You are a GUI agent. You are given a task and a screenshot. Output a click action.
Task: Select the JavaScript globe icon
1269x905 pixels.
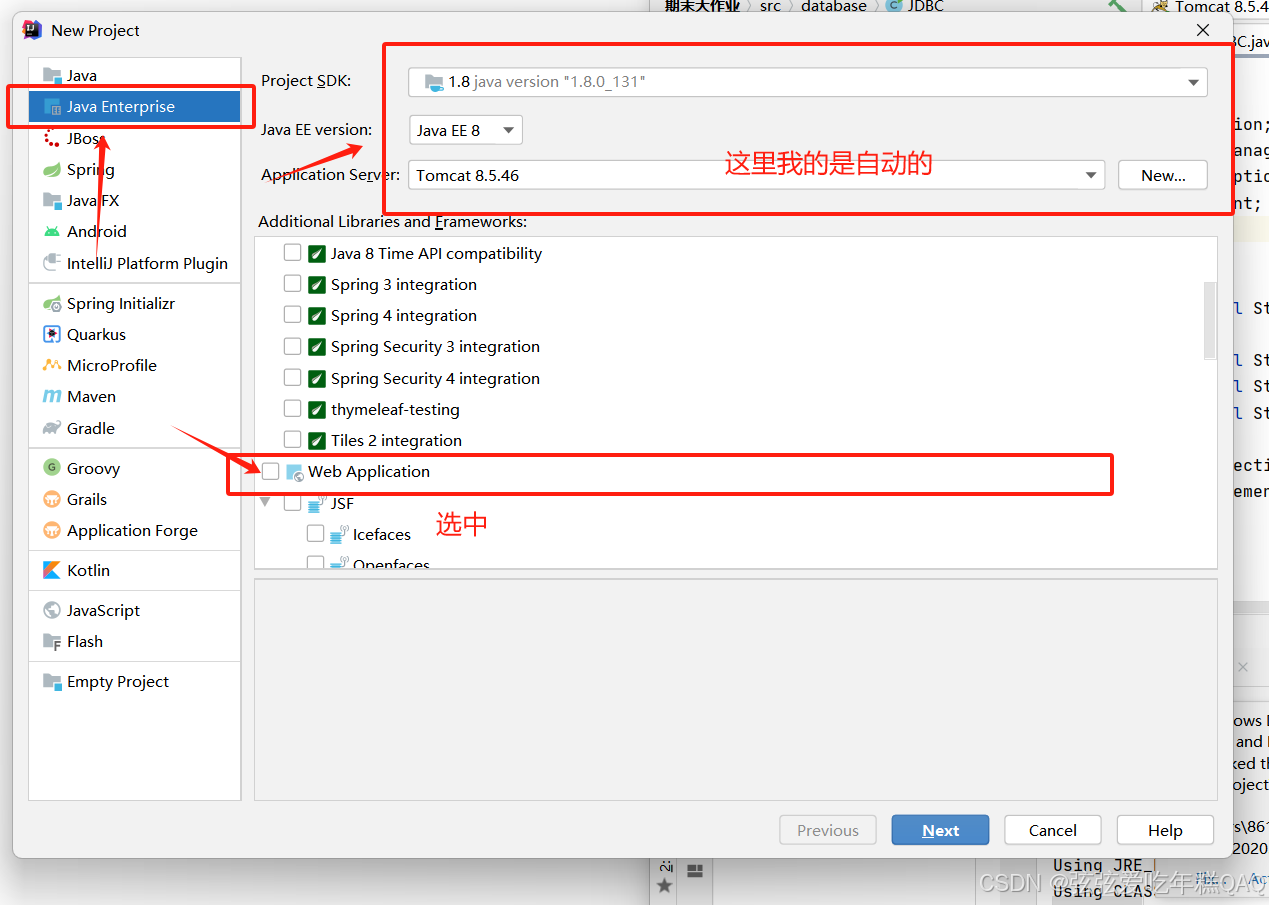tap(52, 610)
